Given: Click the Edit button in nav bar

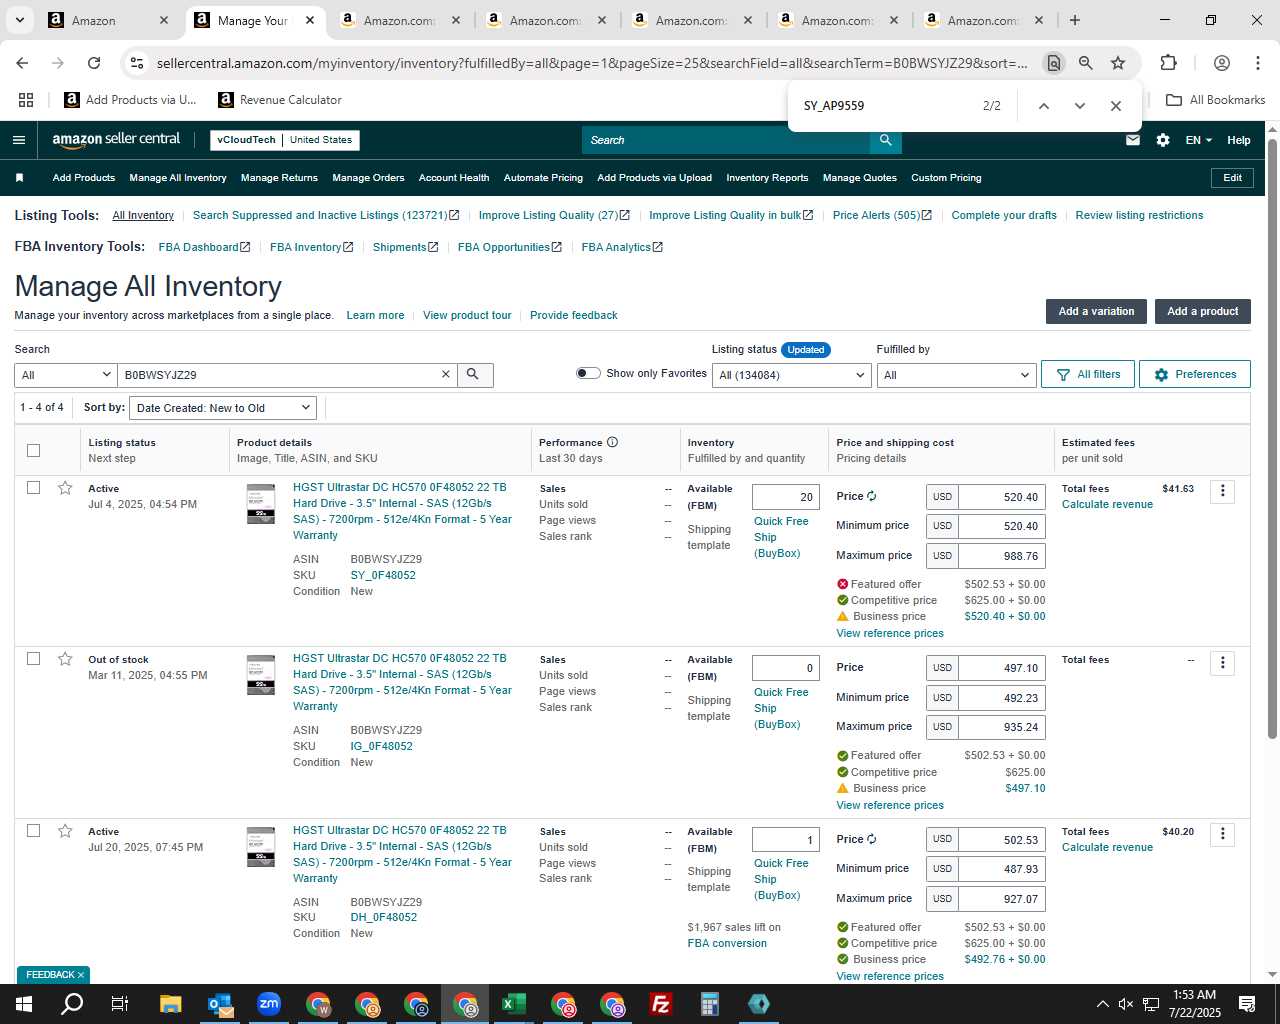Looking at the screenshot, I should 1232,178.
